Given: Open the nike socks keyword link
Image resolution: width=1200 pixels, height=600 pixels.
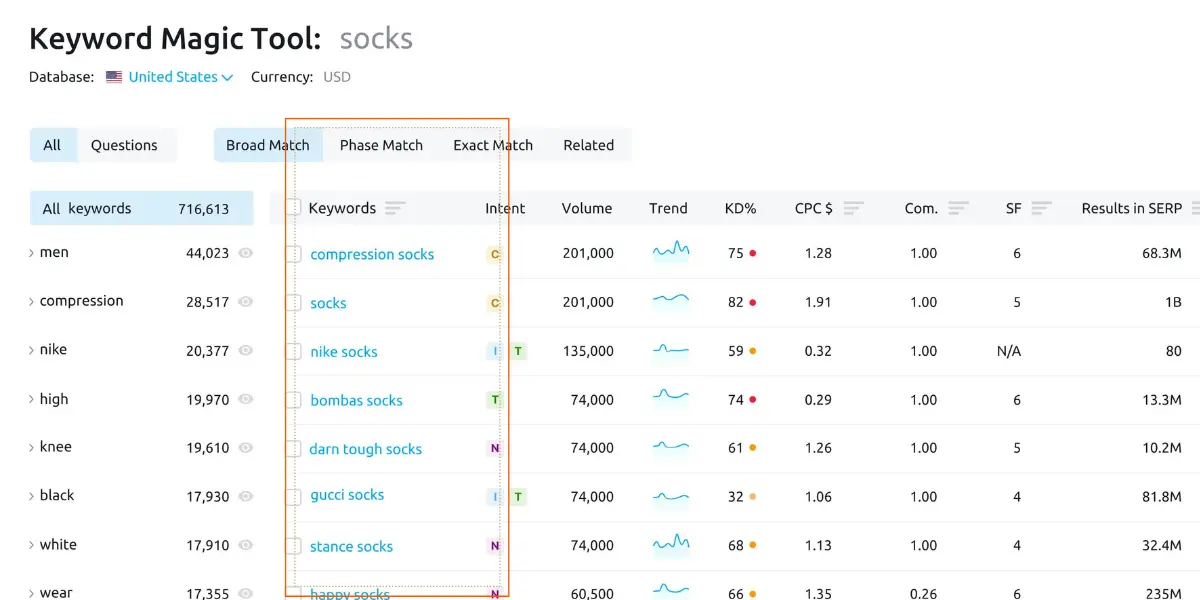Looking at the screenshot, I should (x=344, y=352).
